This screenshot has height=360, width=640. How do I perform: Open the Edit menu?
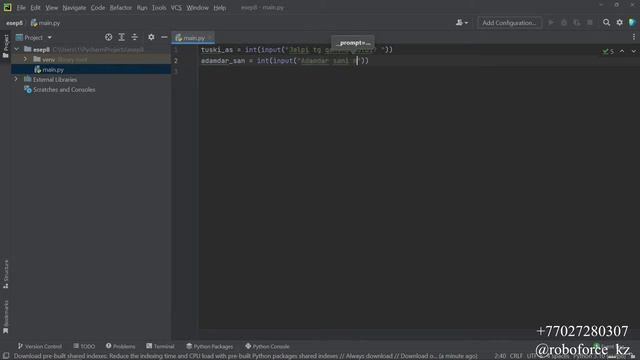click(35, 8)
